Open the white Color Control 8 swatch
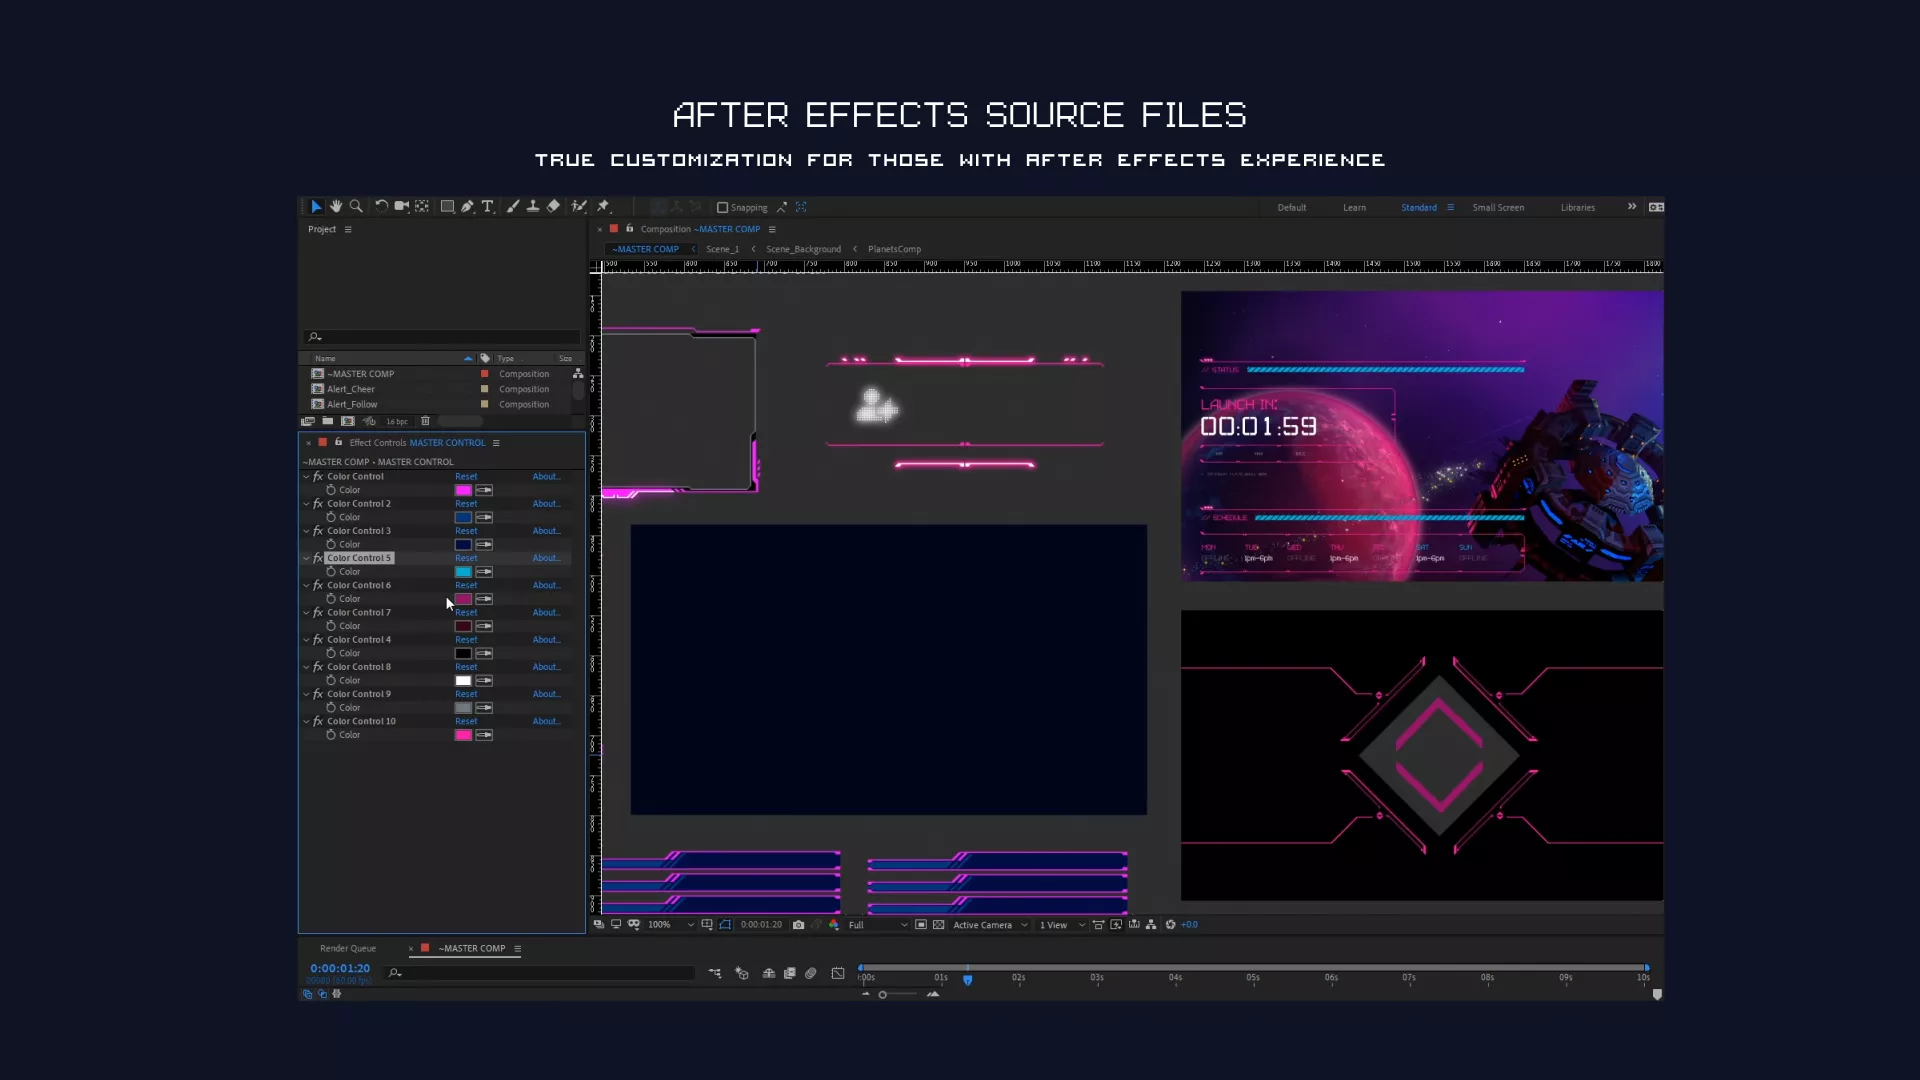The width and height of the screenshot is (1920, 1080). pyautogui.click(x=463, y=681)
